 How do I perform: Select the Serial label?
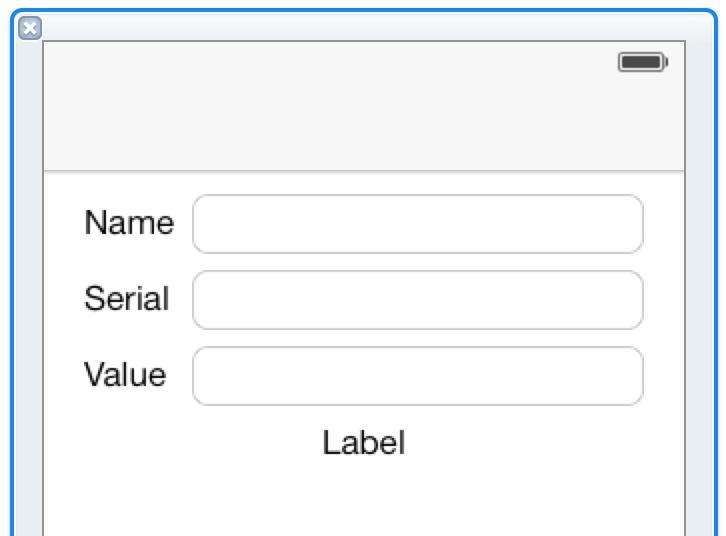point(126,299)
